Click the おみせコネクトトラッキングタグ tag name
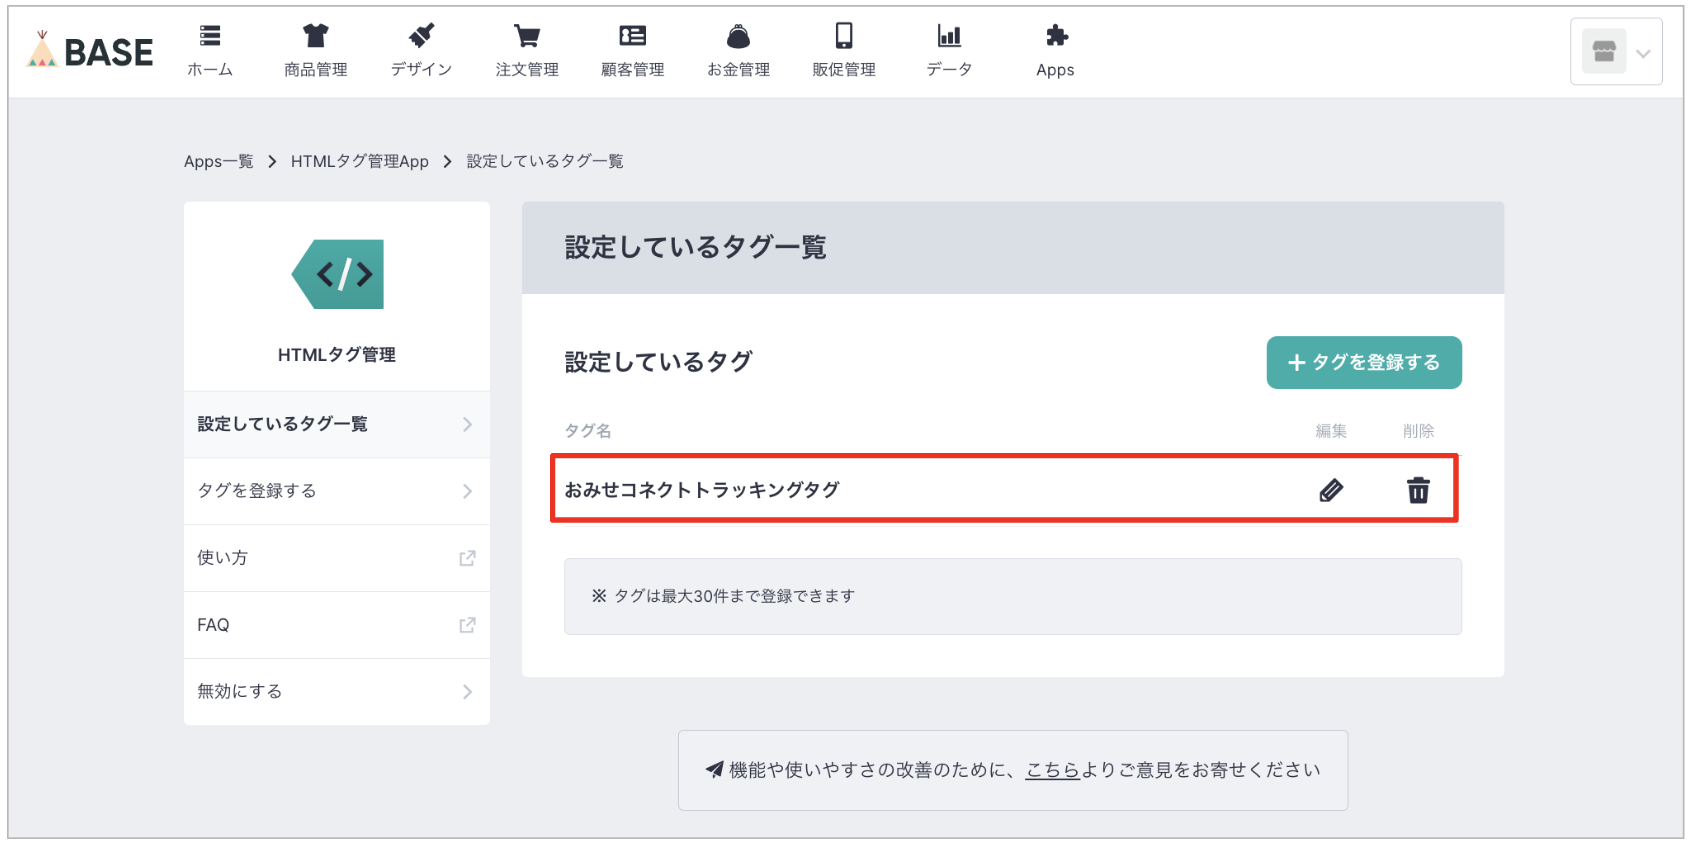The width and height of the screenshot is (1692, 846). 702,490
